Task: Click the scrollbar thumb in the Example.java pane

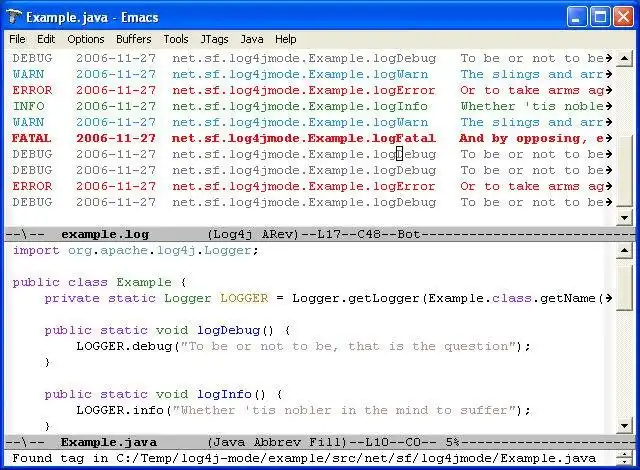Action: click(x=624, y=286)
